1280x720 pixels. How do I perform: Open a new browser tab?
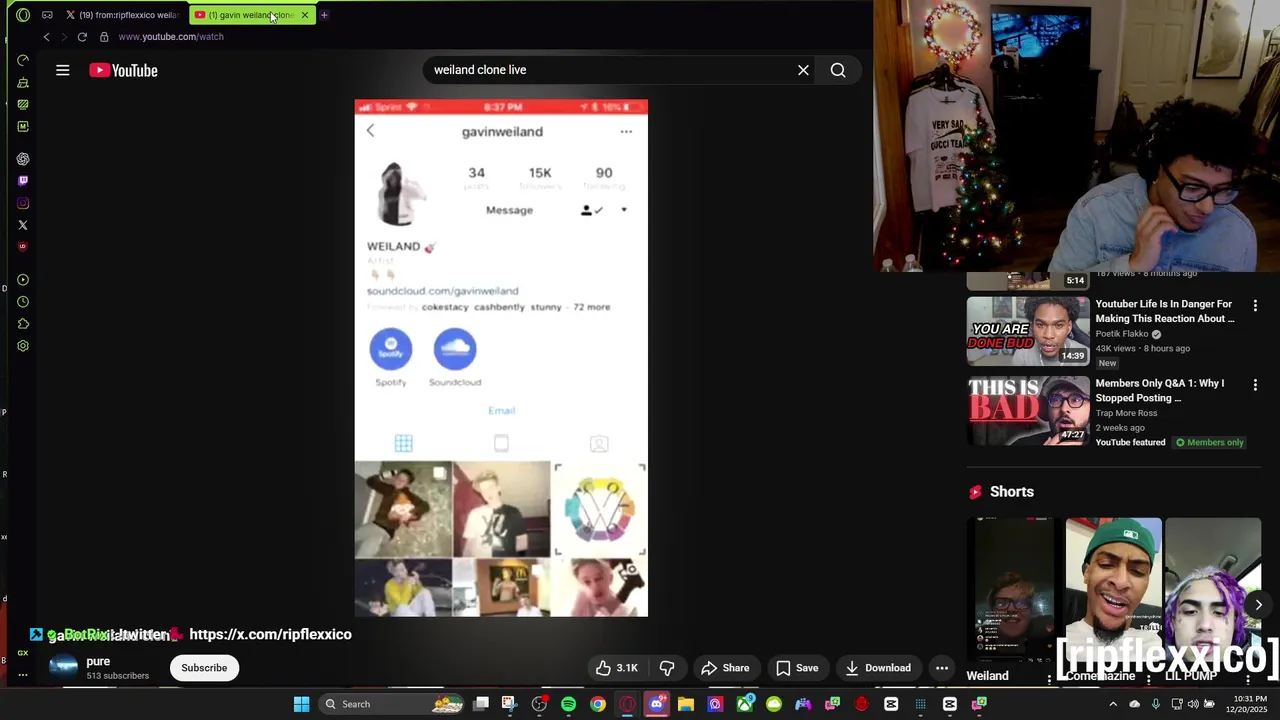[324, 15]
